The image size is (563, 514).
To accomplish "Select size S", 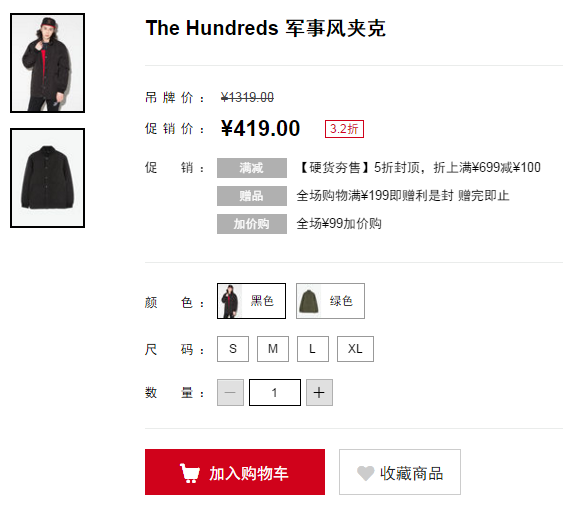I will click(233, 349).
